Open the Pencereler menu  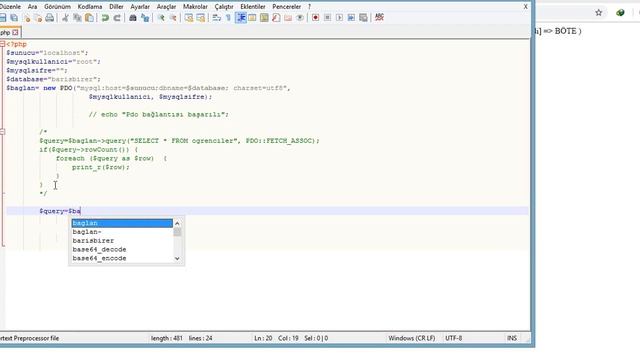[287, 7]
